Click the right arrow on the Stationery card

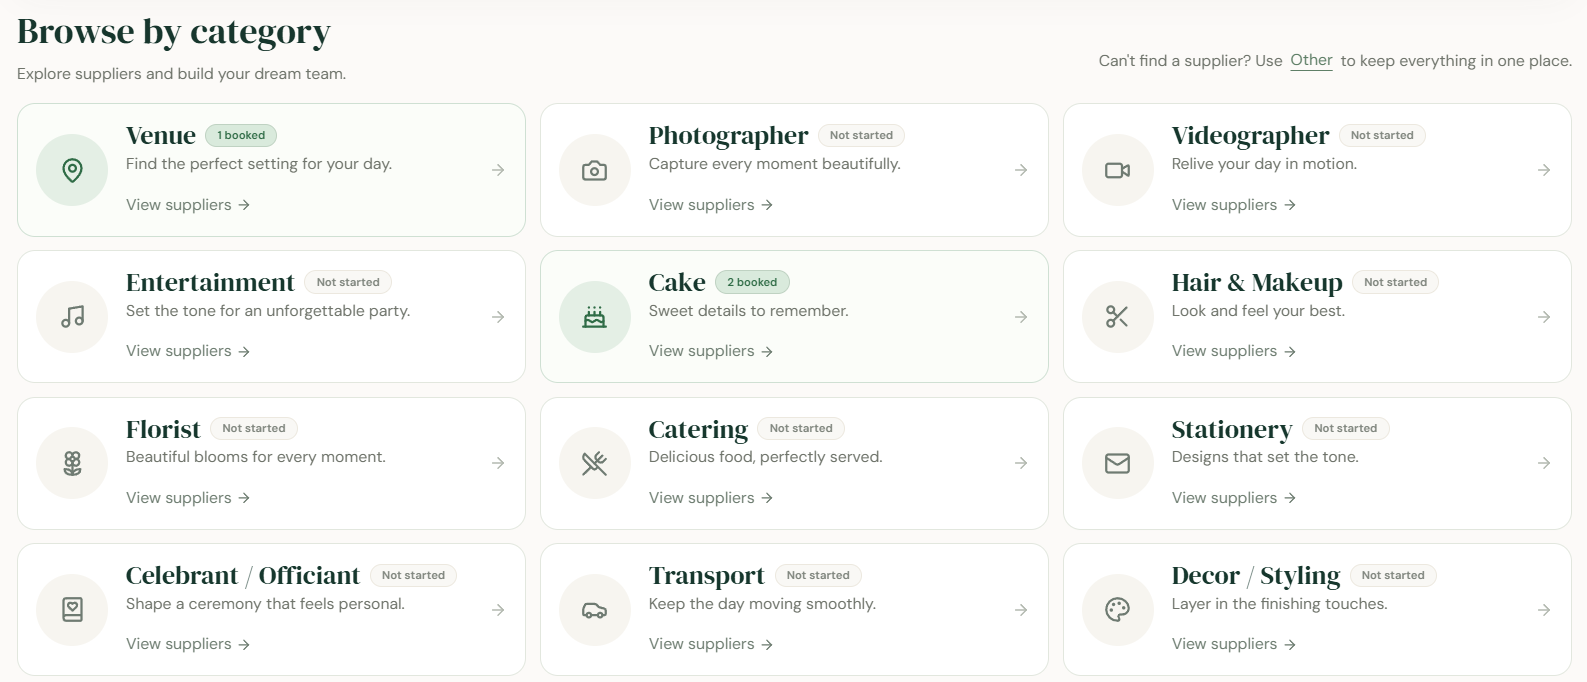coord(1544,463)
